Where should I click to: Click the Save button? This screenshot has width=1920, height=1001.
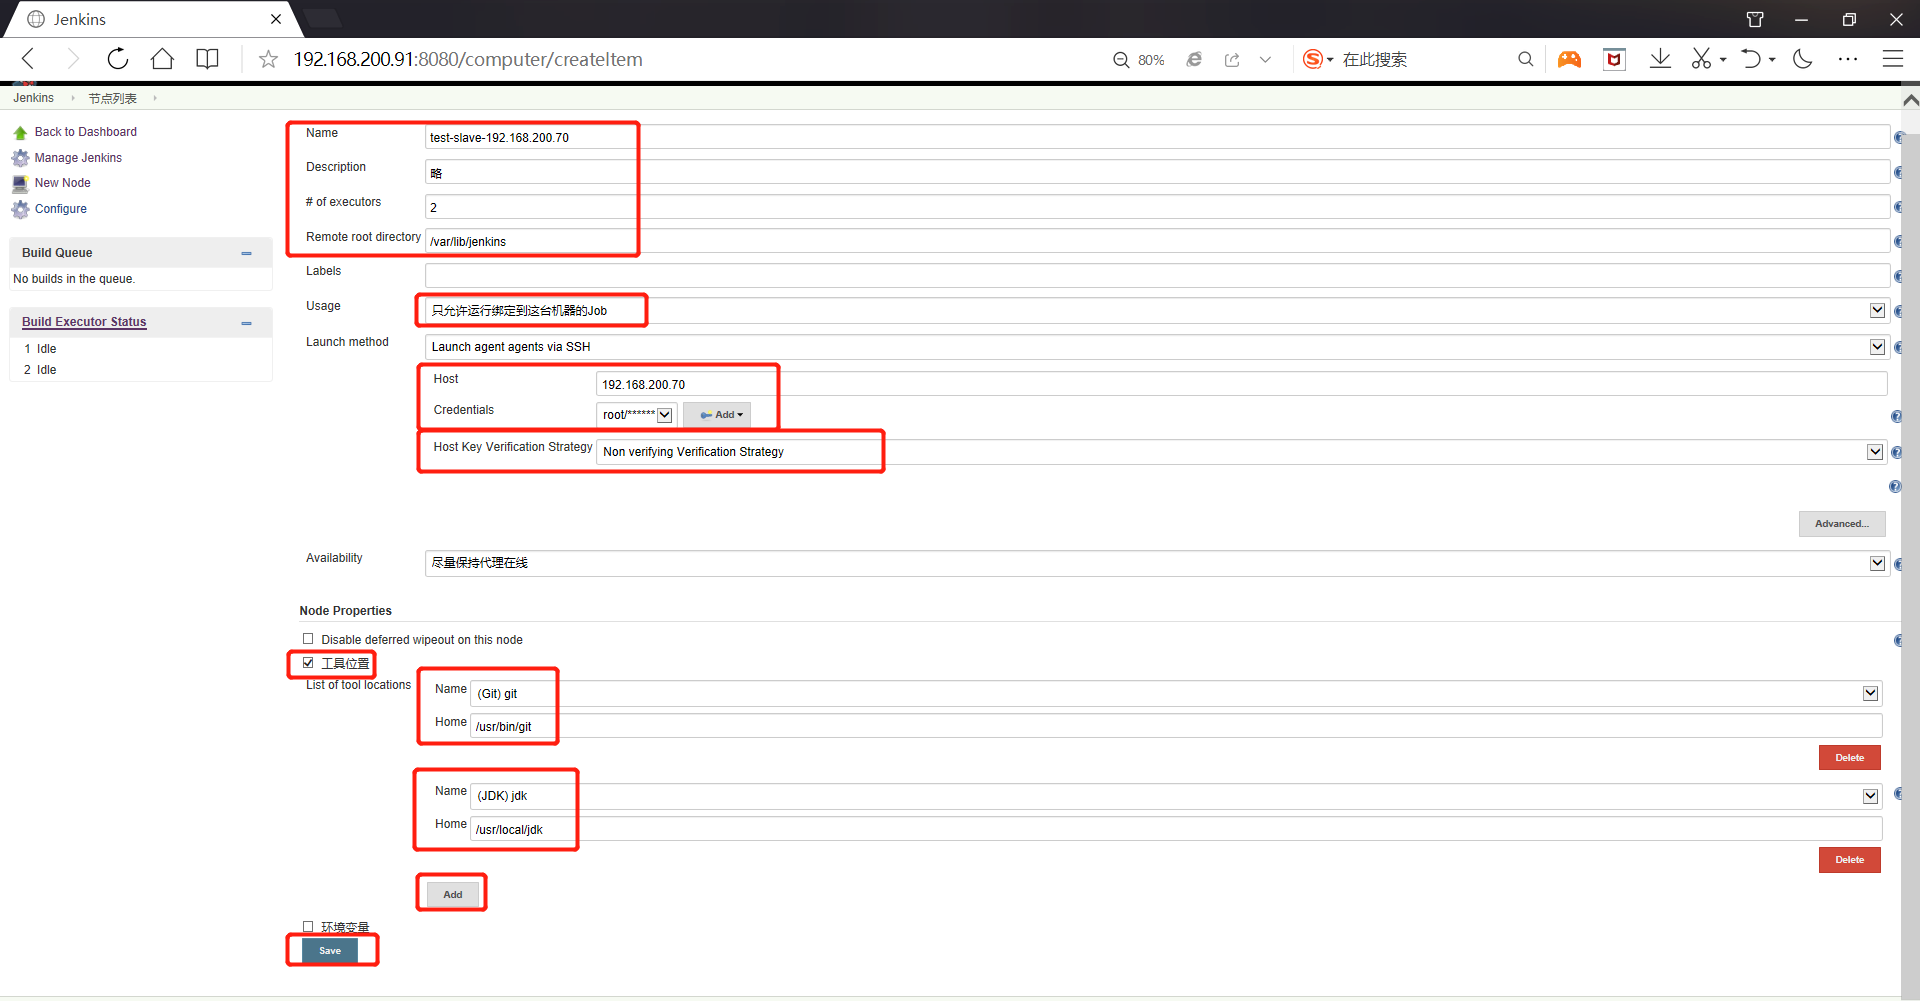point(330,951)
